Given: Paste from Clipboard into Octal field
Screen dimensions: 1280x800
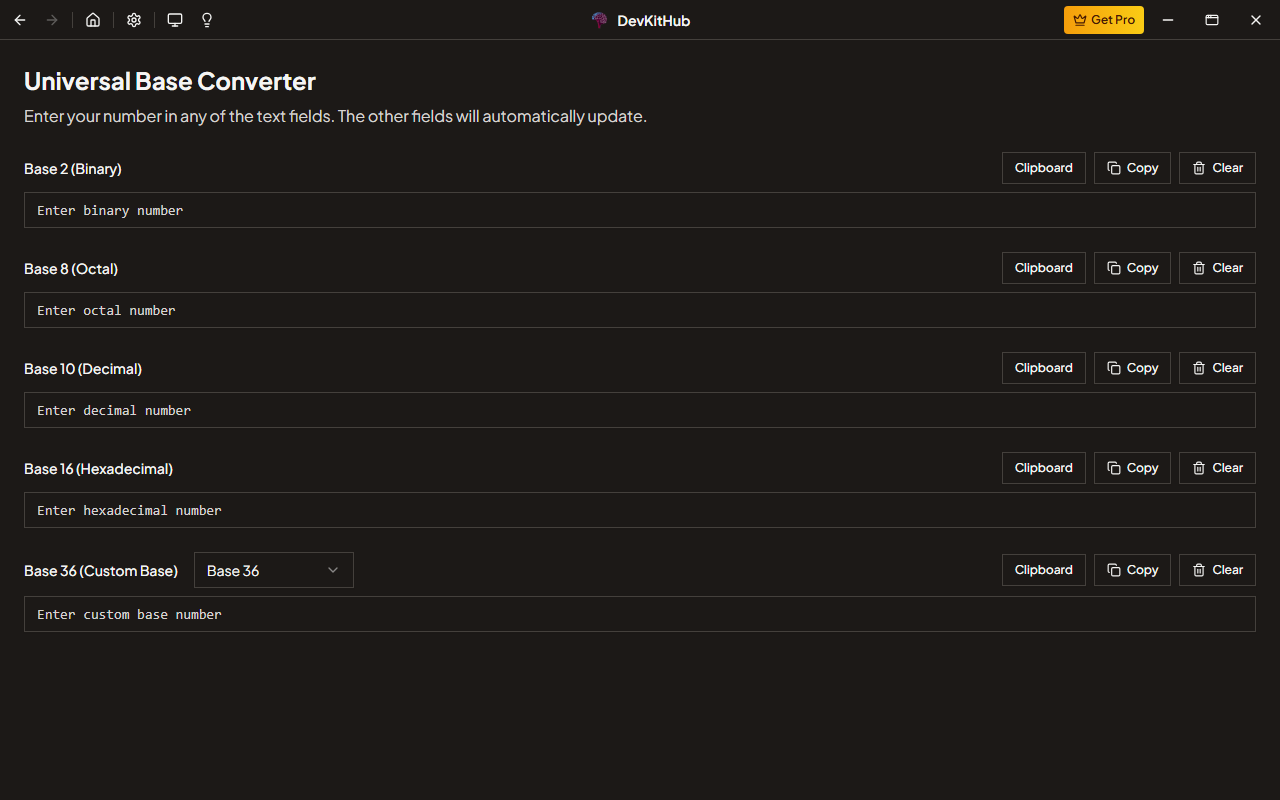Looking at the screenshot, I should 1044,268.
